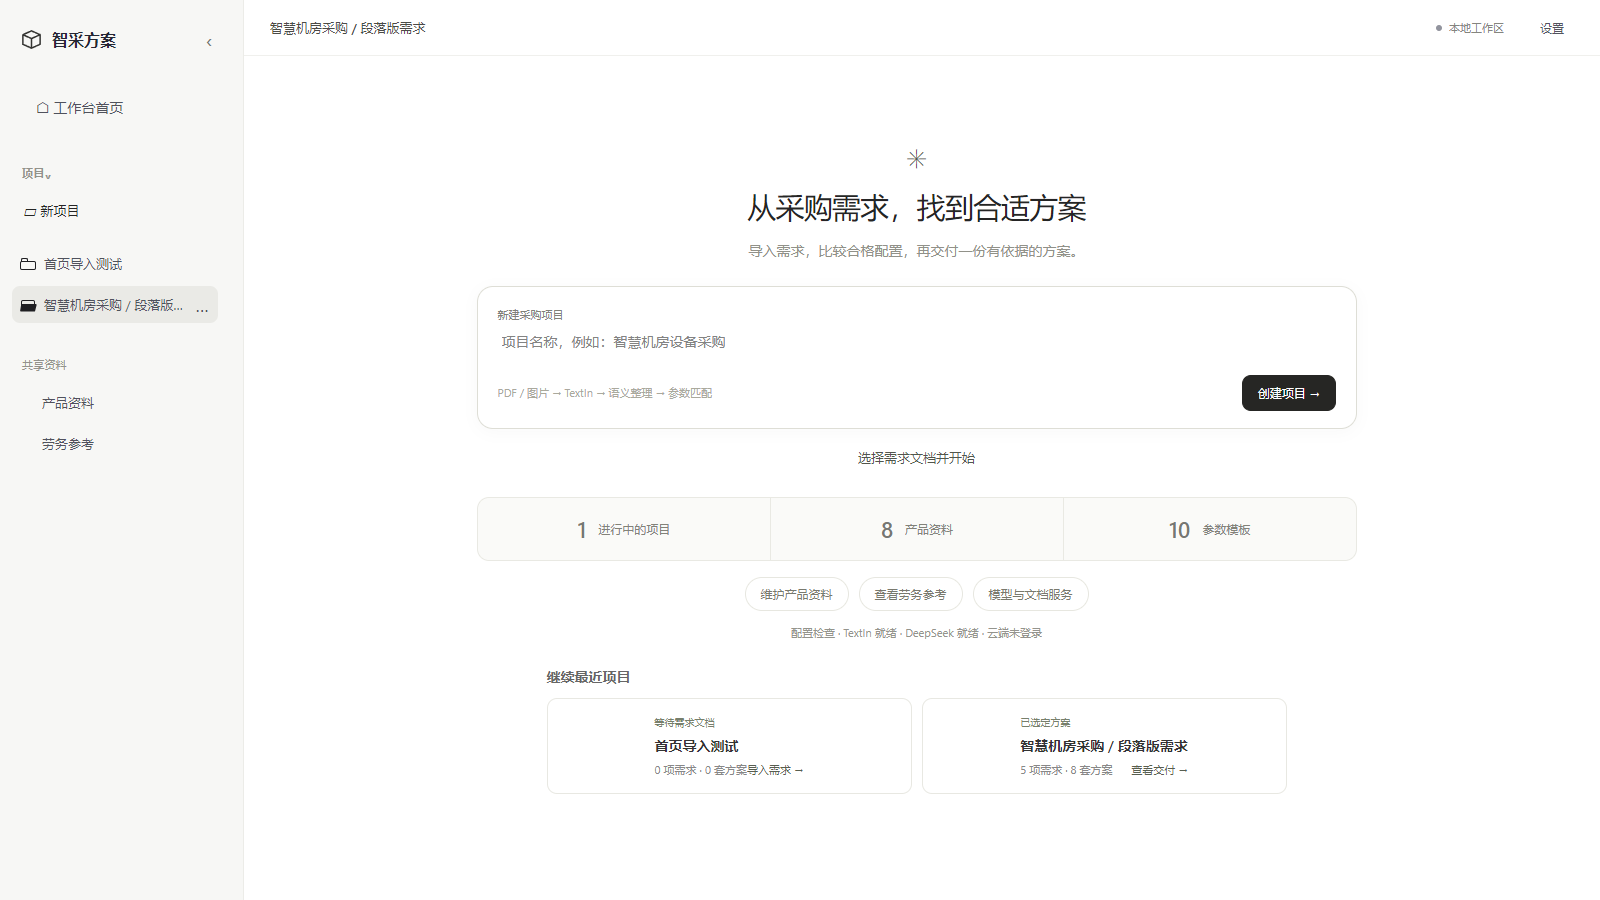Image resolution: width=1600 pixels, height=900 pixels.
Task: Click the 查看劳务参考 pill button
Action: tap(911, 594)
